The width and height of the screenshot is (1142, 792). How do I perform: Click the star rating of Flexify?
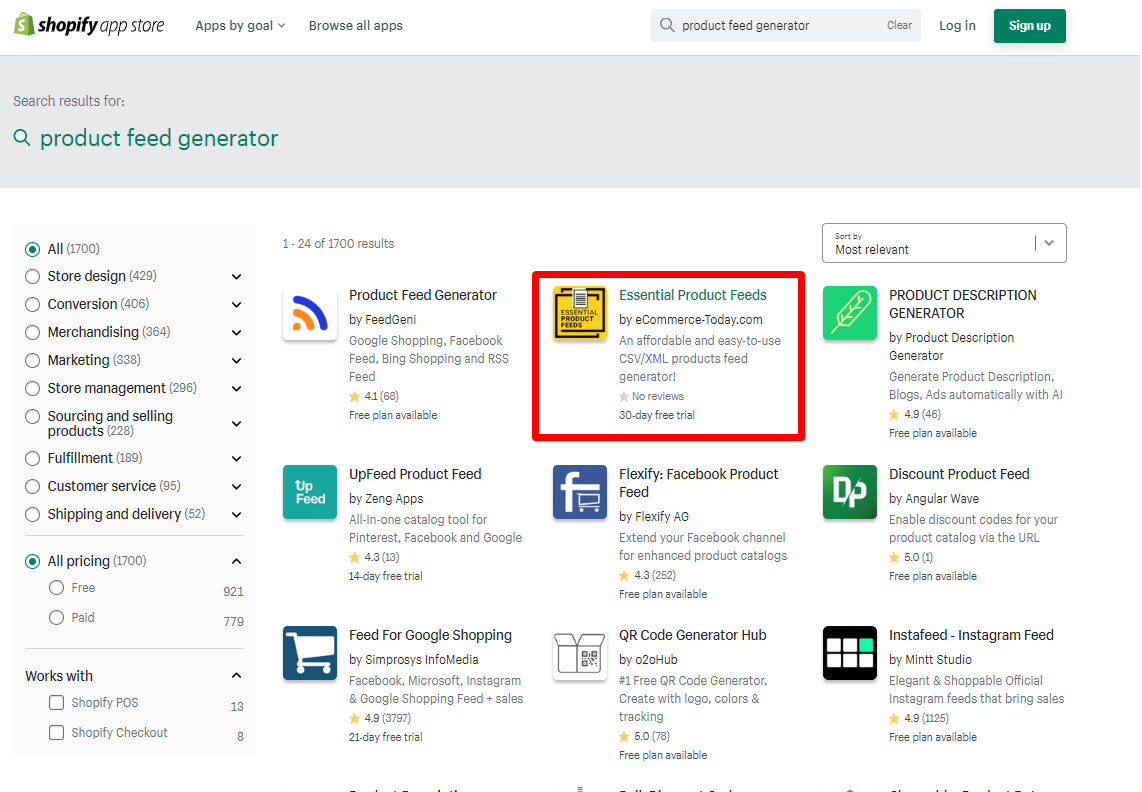(647, 576)
